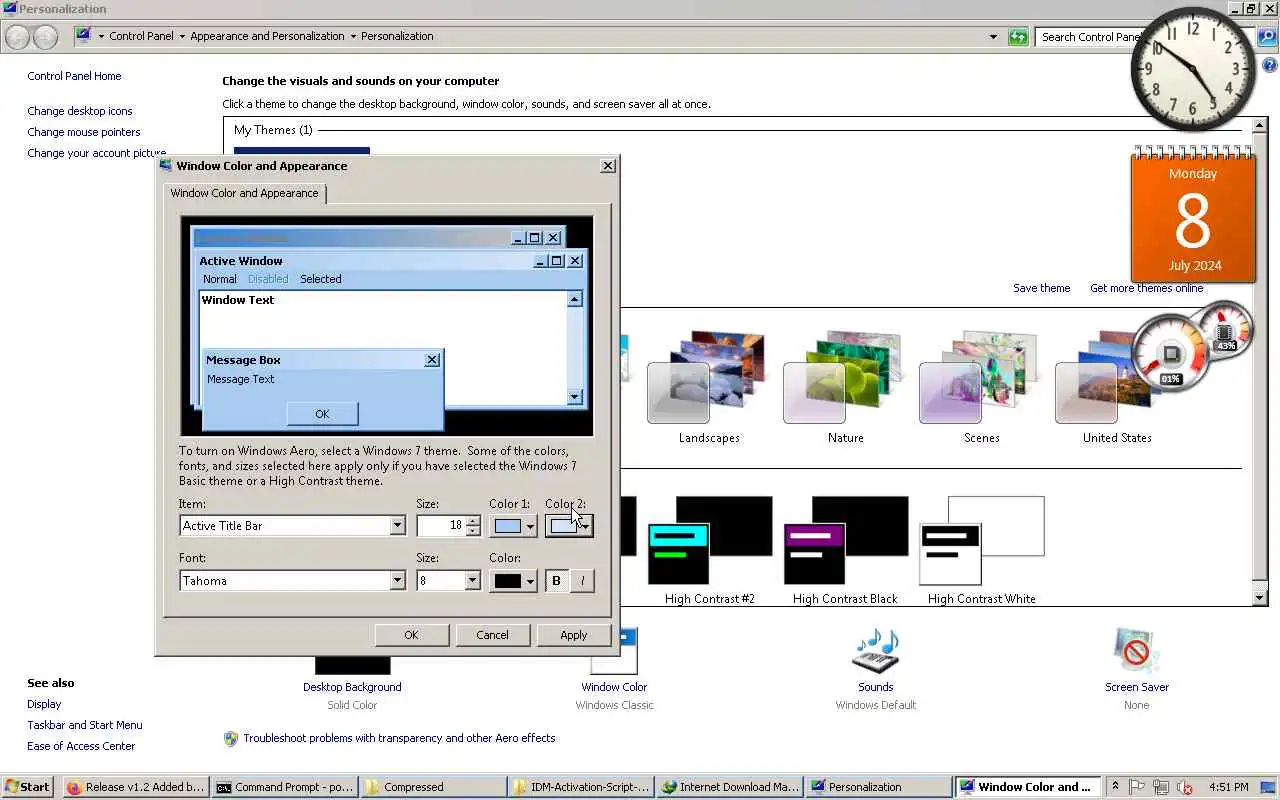This screenshot has height=800, width=1280.
Task: Click the preview window's scrollbar down arrow
Action: (x=574, y=397)
